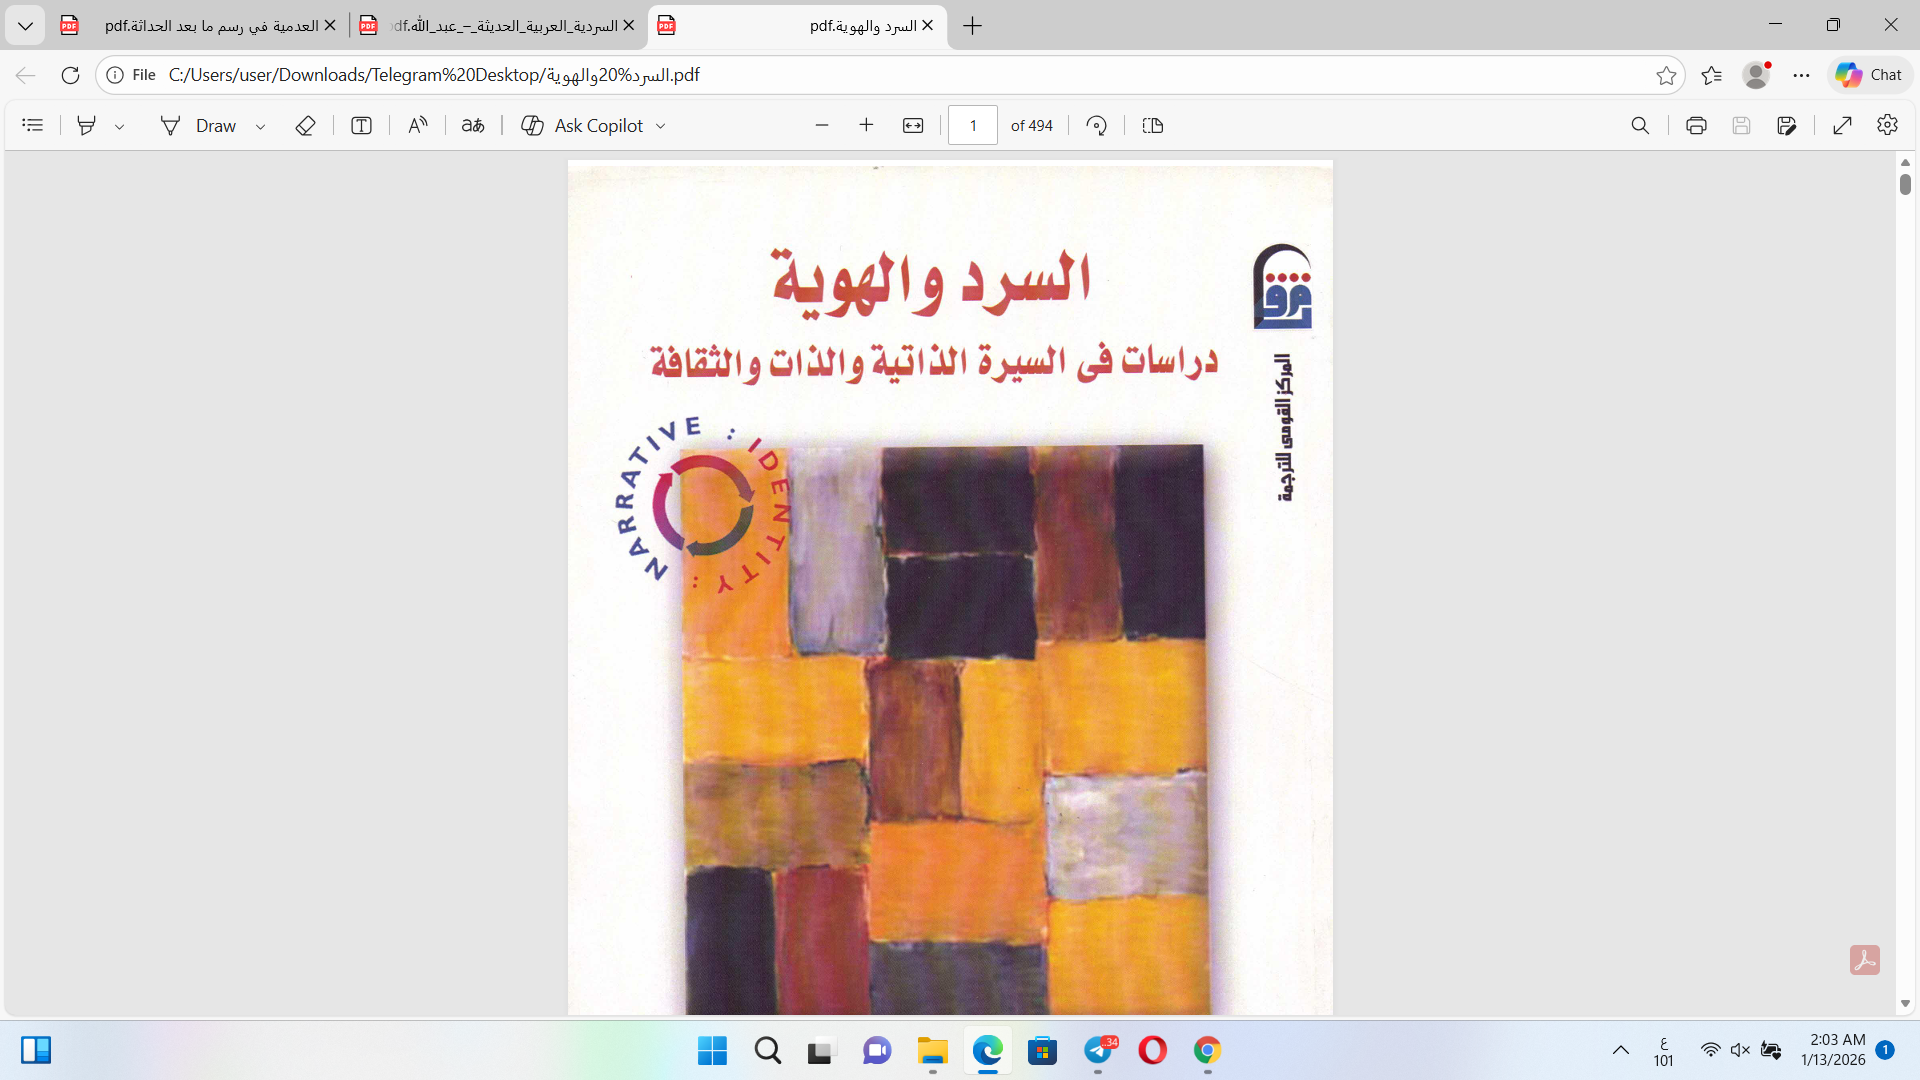Click the scroll up arrow
Screen dimensions: 1920x1080
coord(1905,162)
